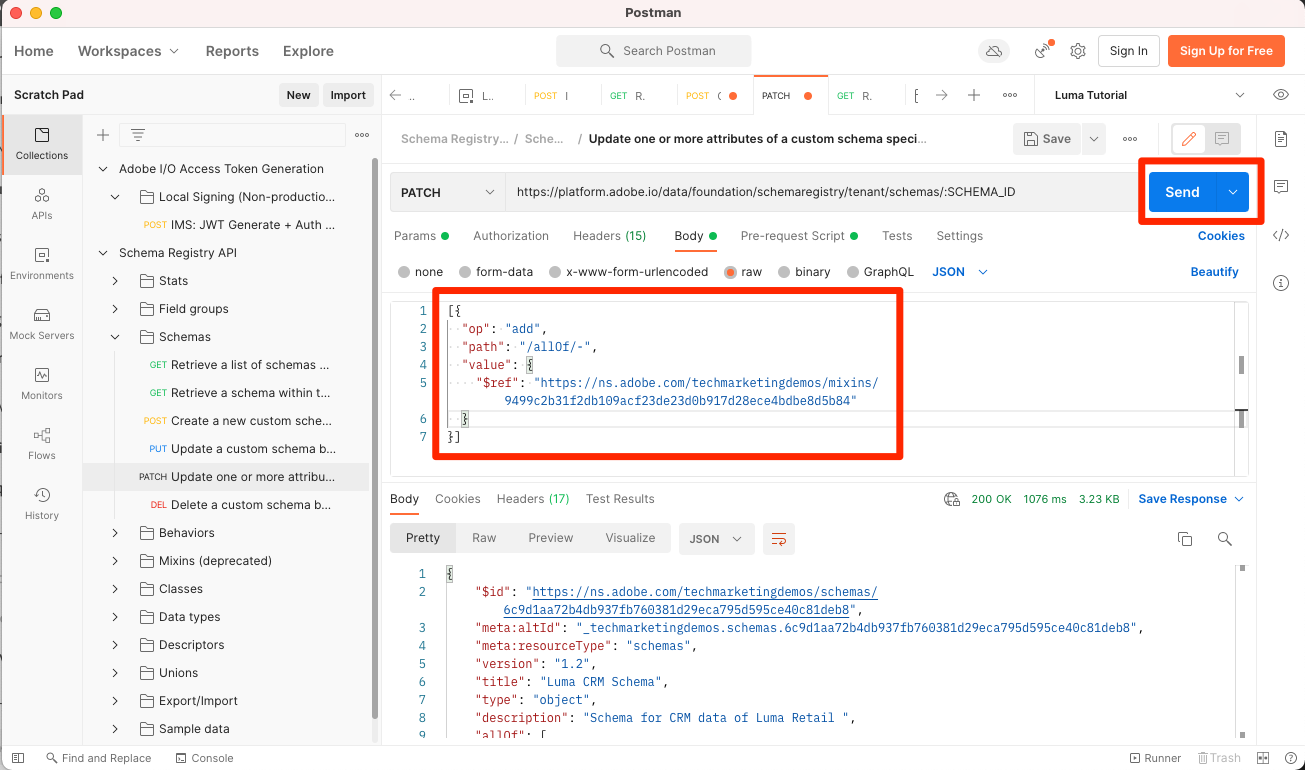Click the Import button
Screen dimensions: 1305x770
point(348,95)
